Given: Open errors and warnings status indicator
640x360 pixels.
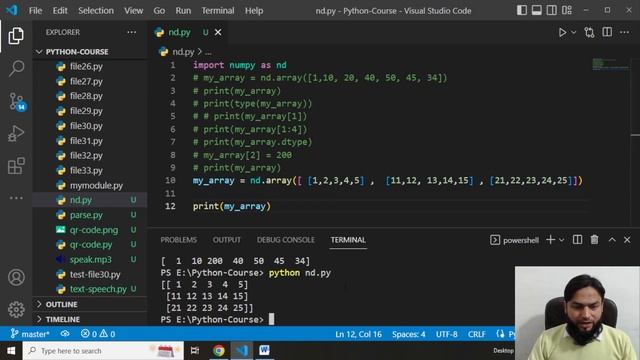Looking at the screenshot, I should point(98,334).
